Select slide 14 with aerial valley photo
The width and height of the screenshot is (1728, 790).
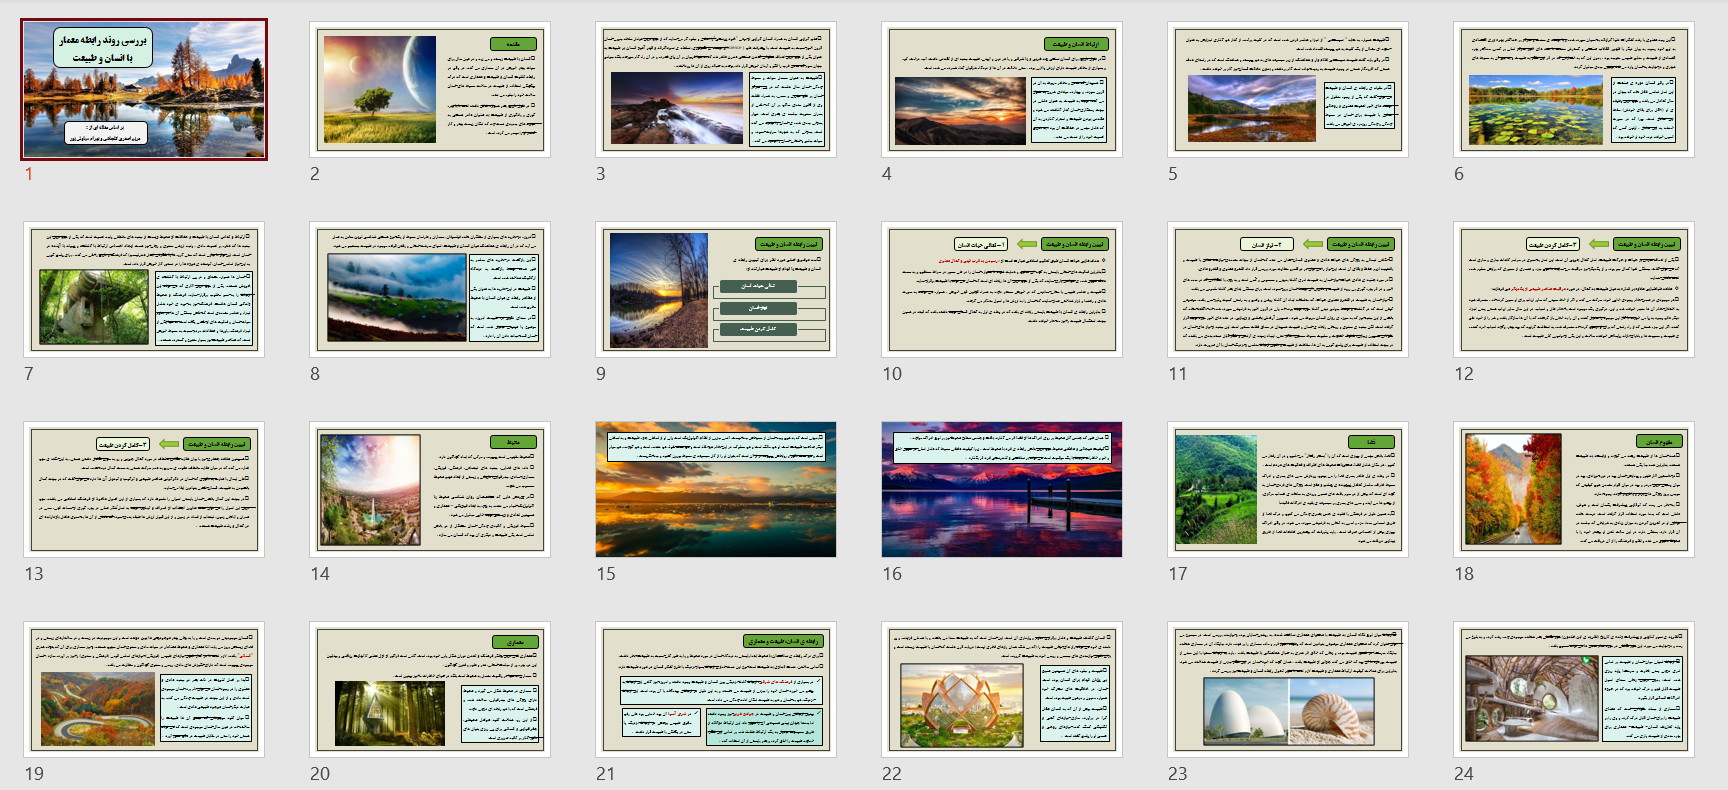[x=430, y=489]
